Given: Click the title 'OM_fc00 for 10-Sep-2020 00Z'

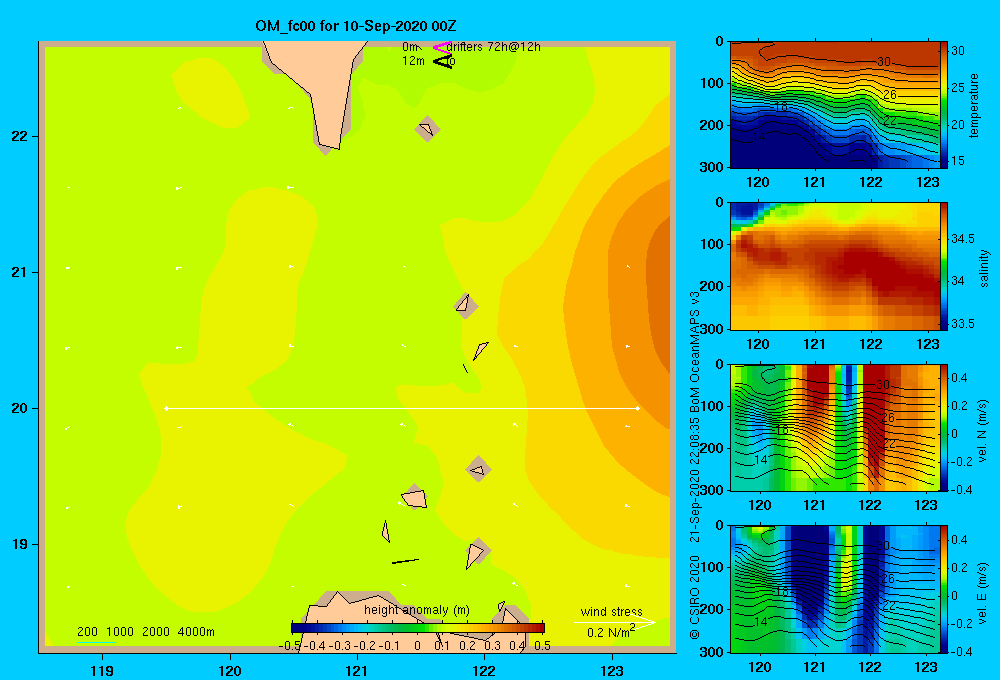Looking at the screenshot, I should (x=356, y=26).
